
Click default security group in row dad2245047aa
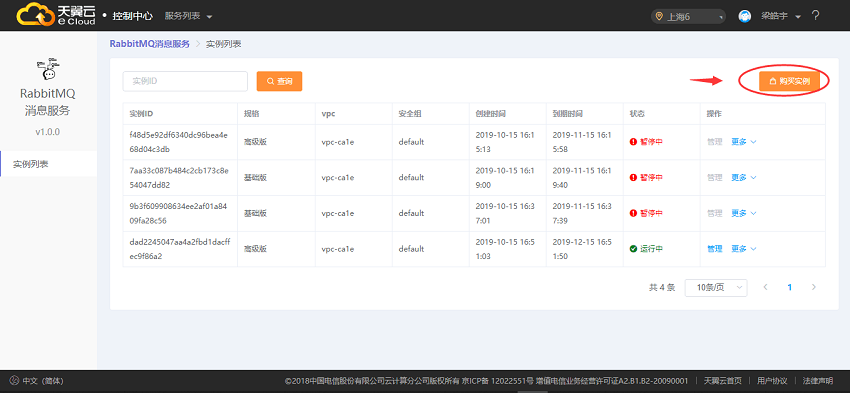[411, 249]
